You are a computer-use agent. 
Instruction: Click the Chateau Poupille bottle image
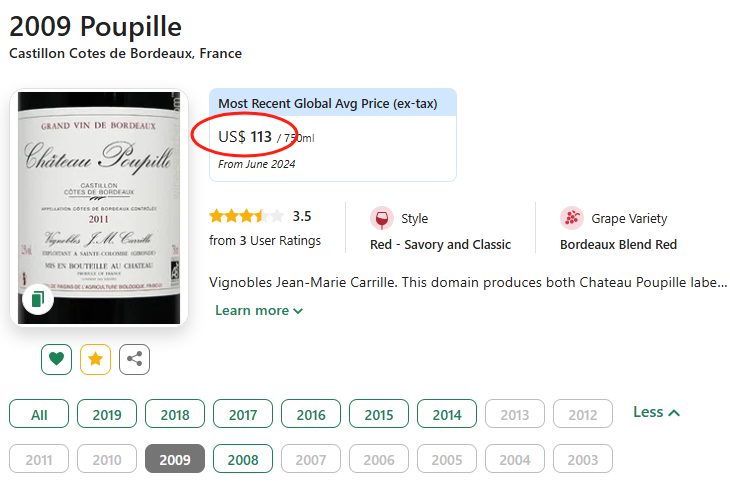[99, 200]
